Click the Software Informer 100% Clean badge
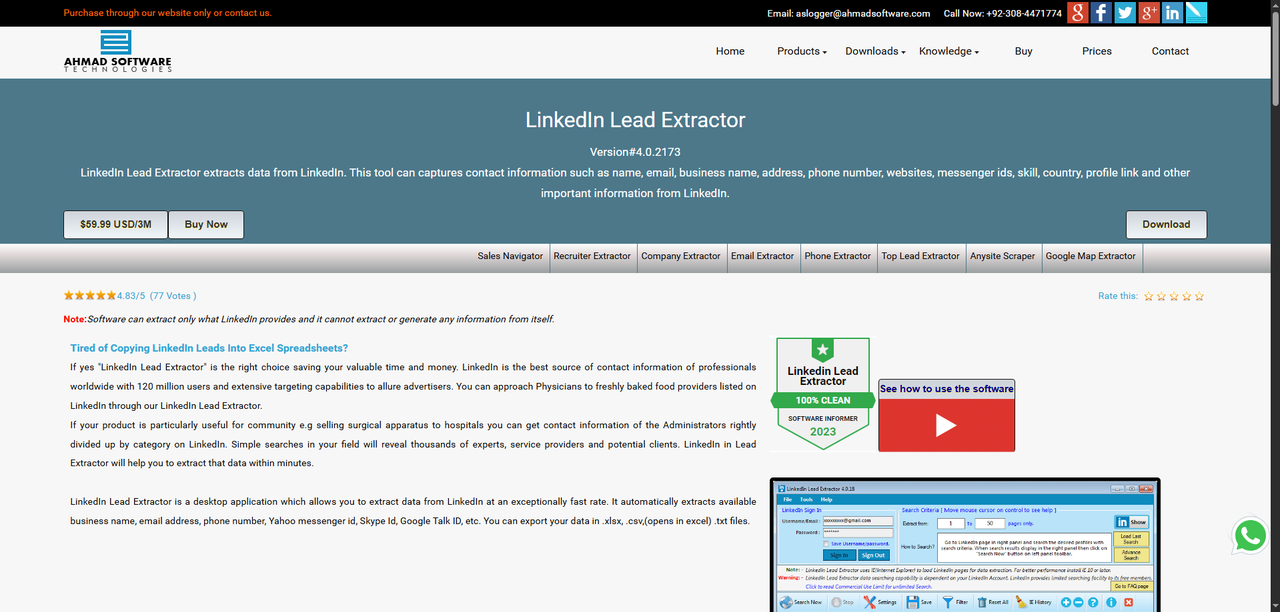Image resolution: width=1280 pixels, height=612 pixels. point(823,394)
